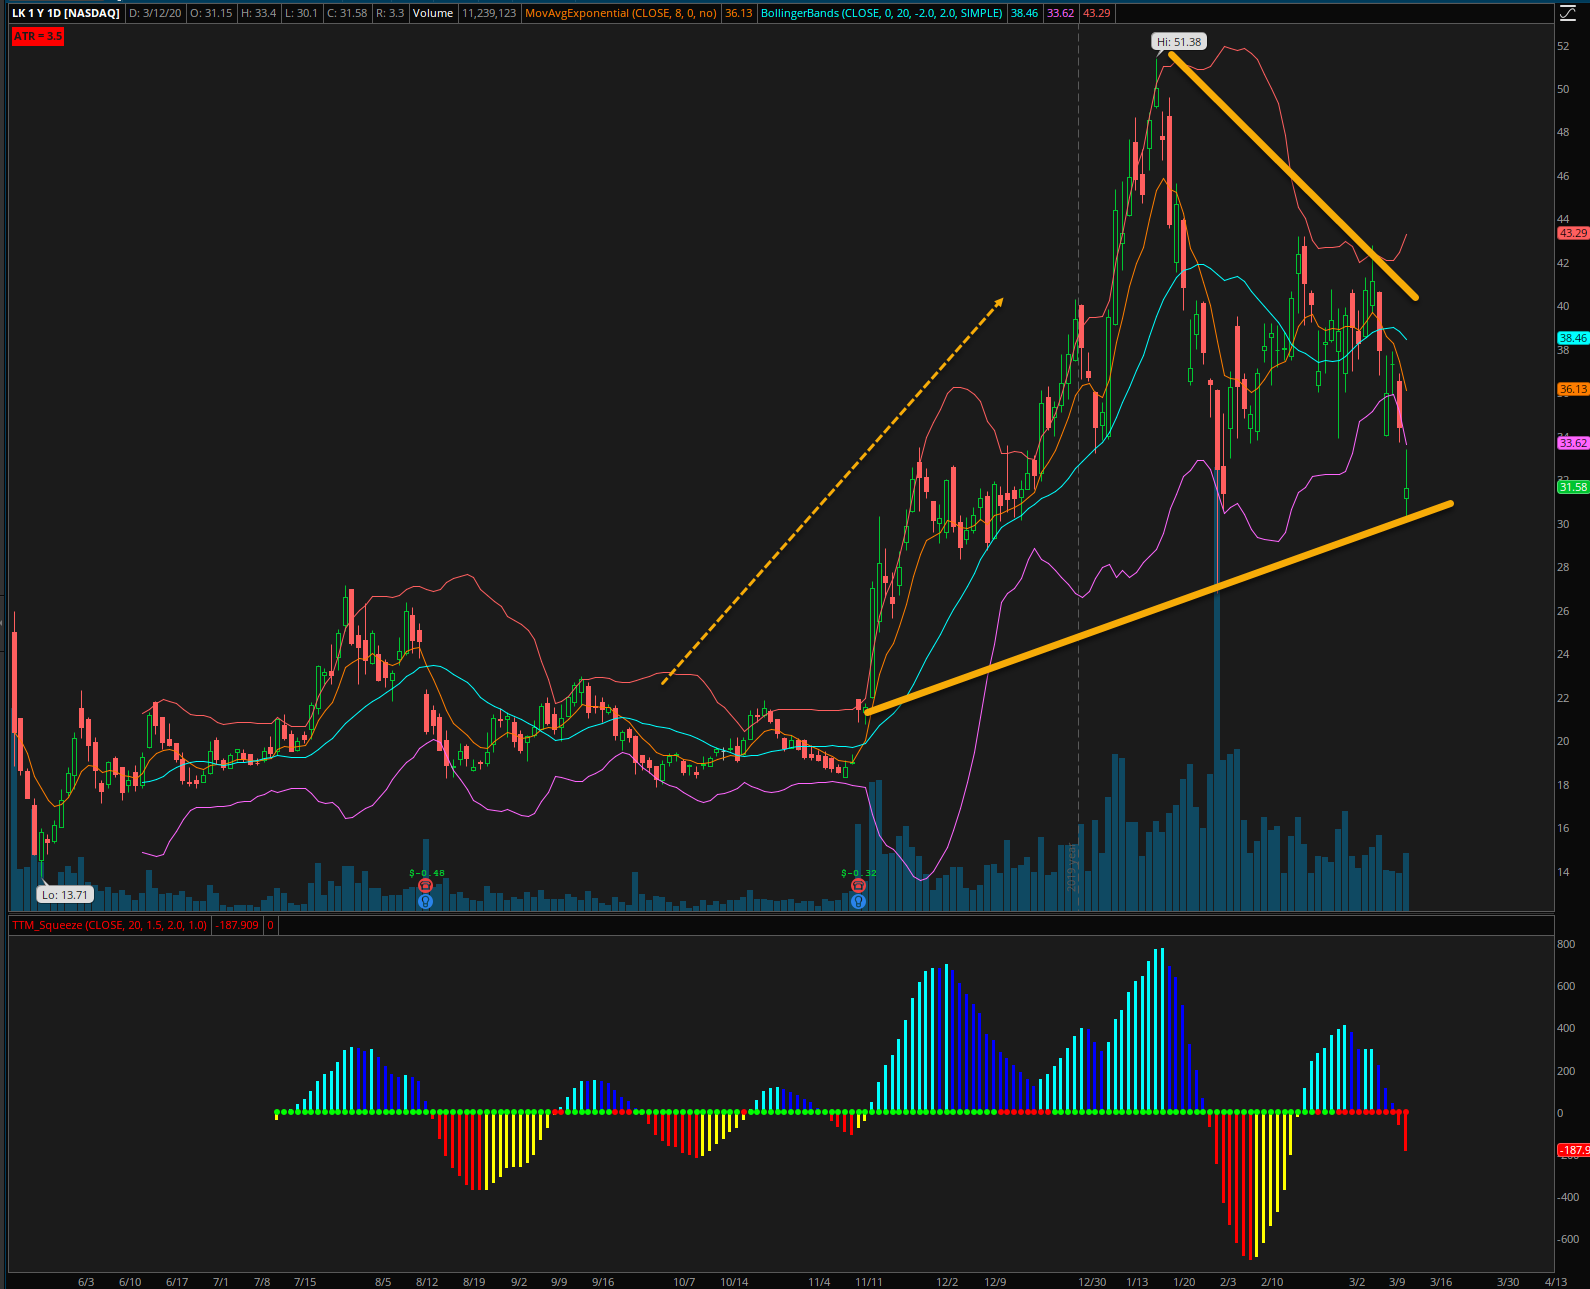Click the $-0.32 earnings label
Image resolution: width=1590 pixels, height=1289 pixels.
point(859,873)
